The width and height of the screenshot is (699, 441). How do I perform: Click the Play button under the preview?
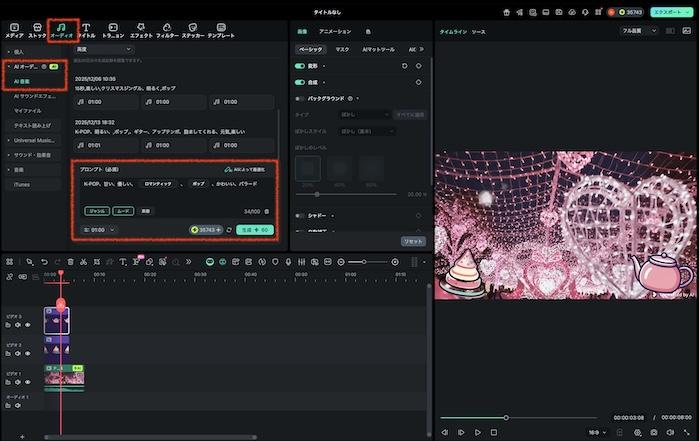(x=477, y=433)
